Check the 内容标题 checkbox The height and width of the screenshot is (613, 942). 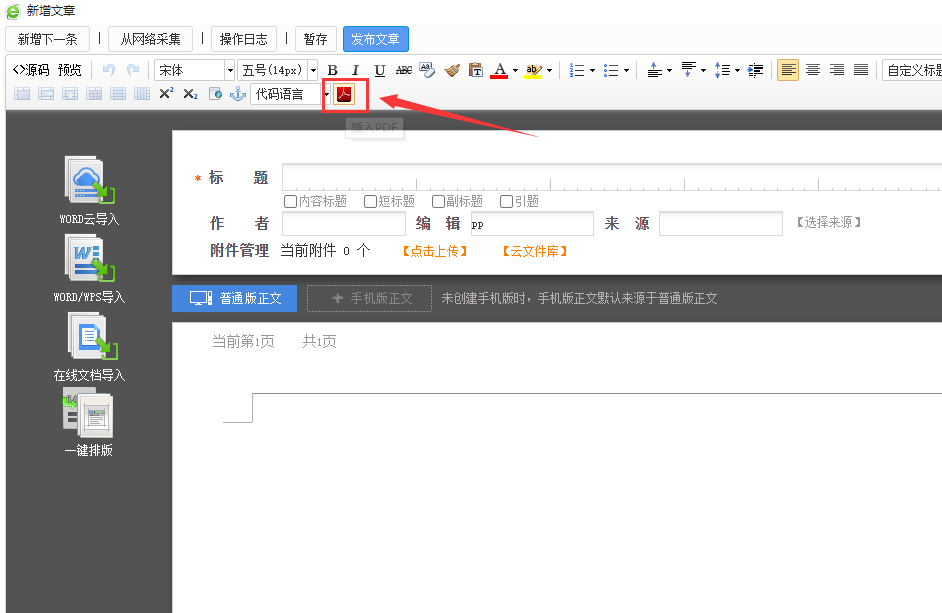(291, 201)
